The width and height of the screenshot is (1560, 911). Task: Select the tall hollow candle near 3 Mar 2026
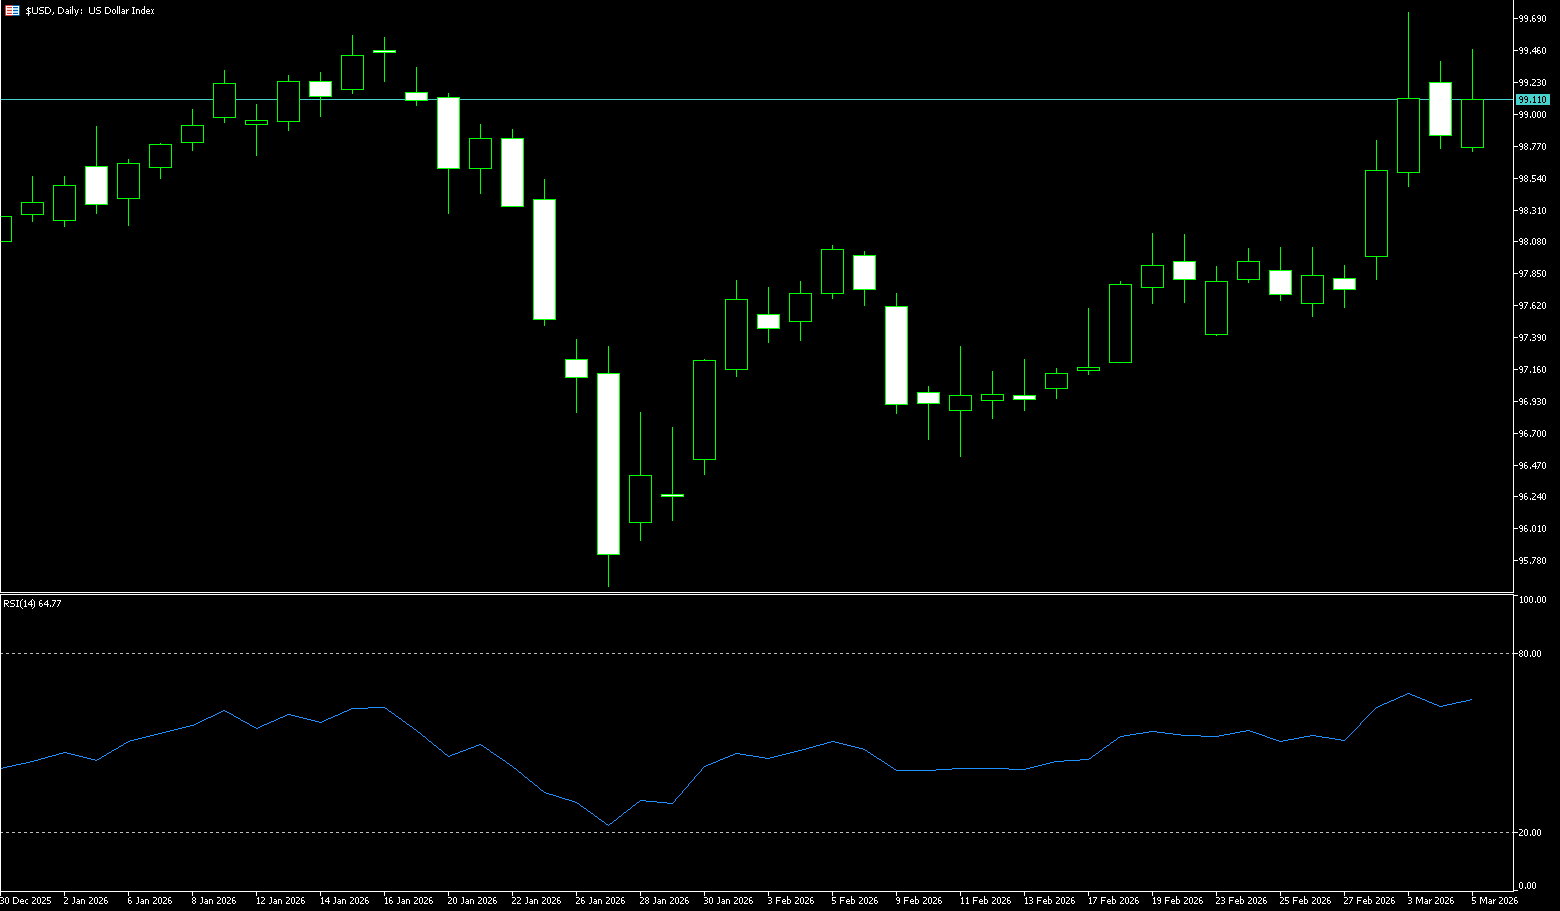1408,135
